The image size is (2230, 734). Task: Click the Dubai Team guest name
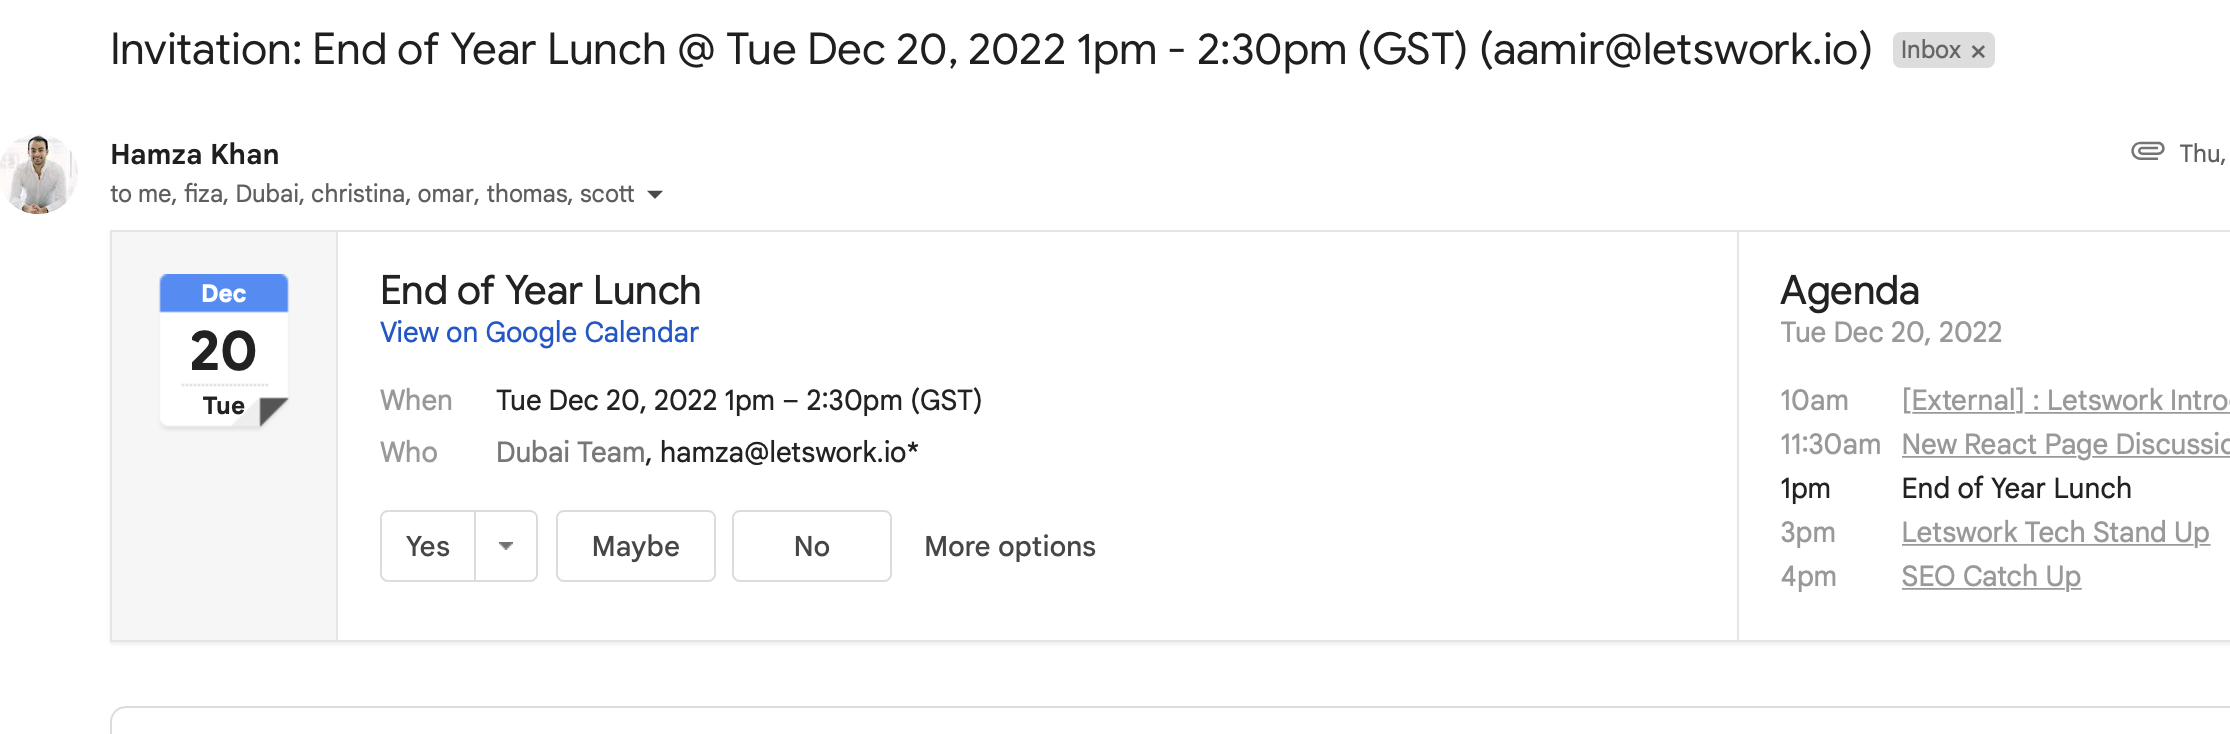(571, 452)
